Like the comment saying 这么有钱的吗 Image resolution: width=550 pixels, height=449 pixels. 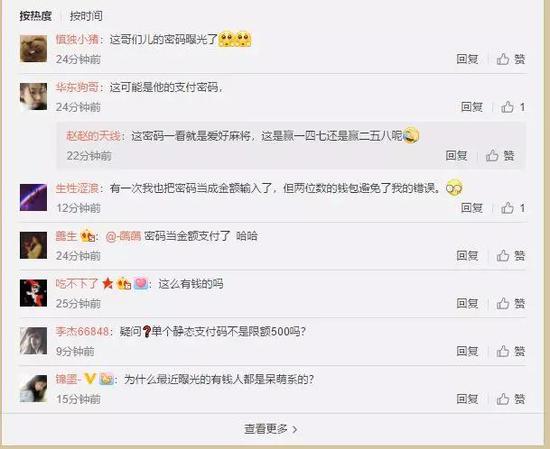click(511, 303)
